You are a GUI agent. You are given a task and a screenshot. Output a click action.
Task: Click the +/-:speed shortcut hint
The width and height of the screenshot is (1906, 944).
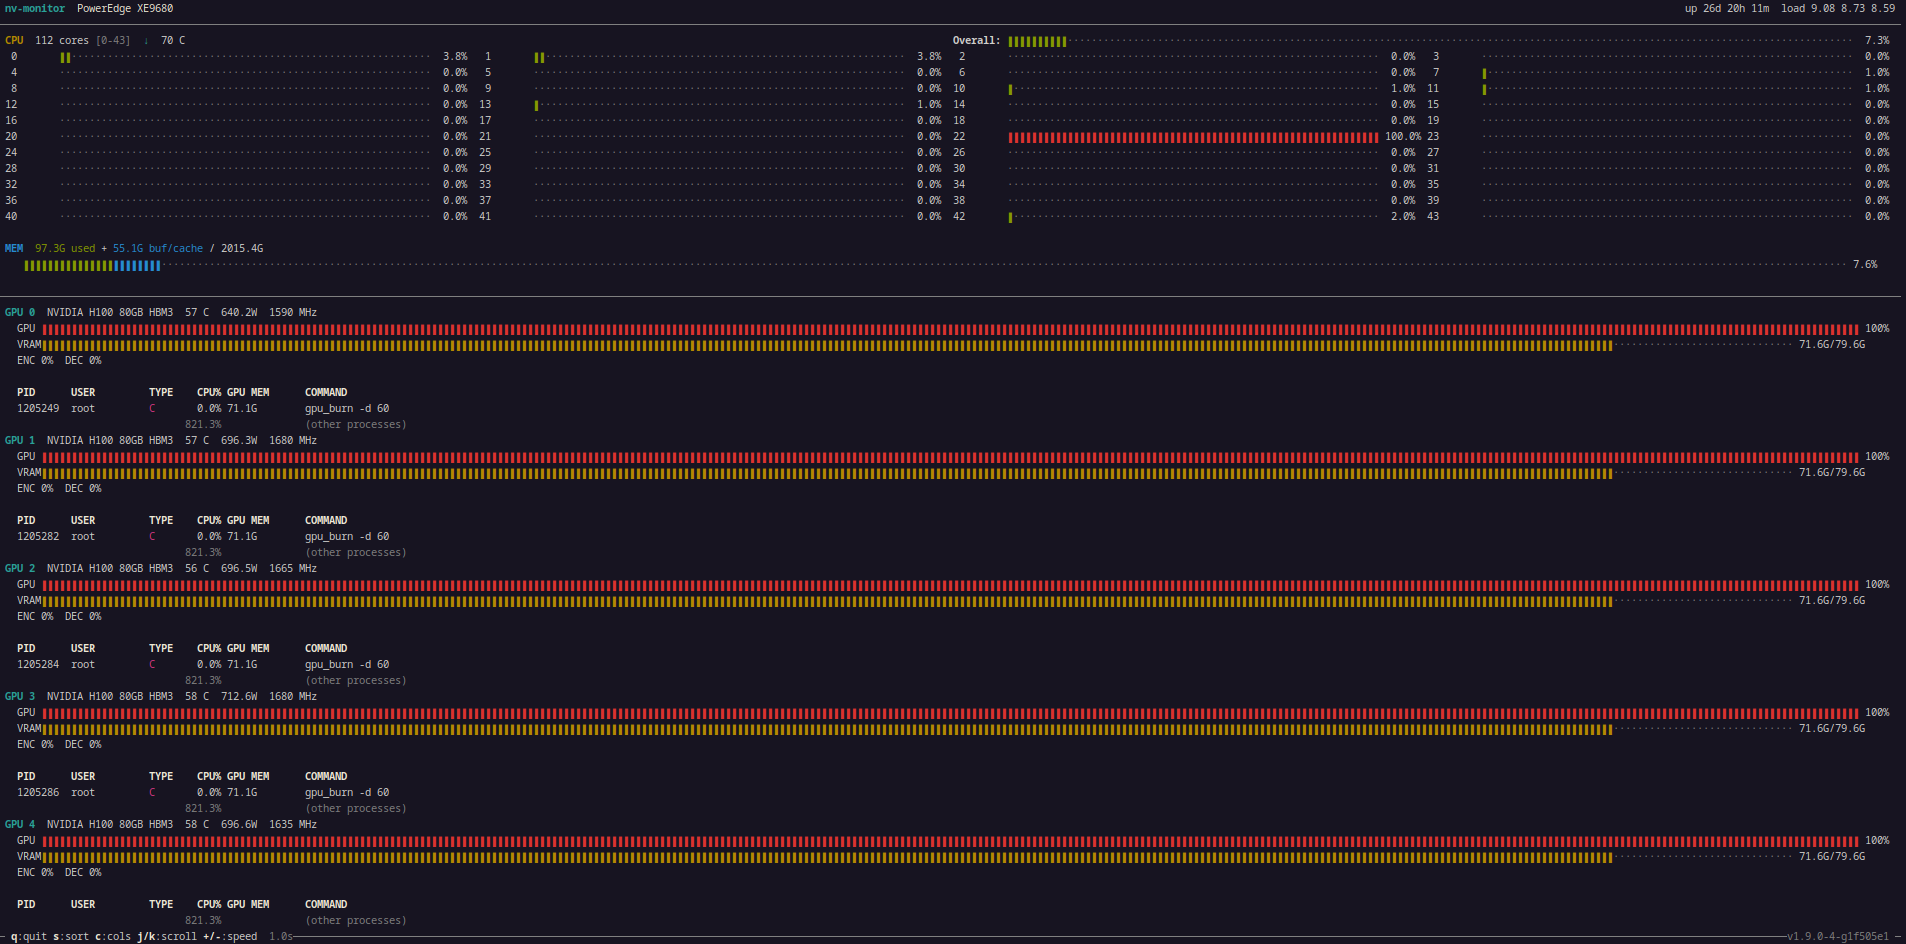pyautogui.click(x=230, y=937)
